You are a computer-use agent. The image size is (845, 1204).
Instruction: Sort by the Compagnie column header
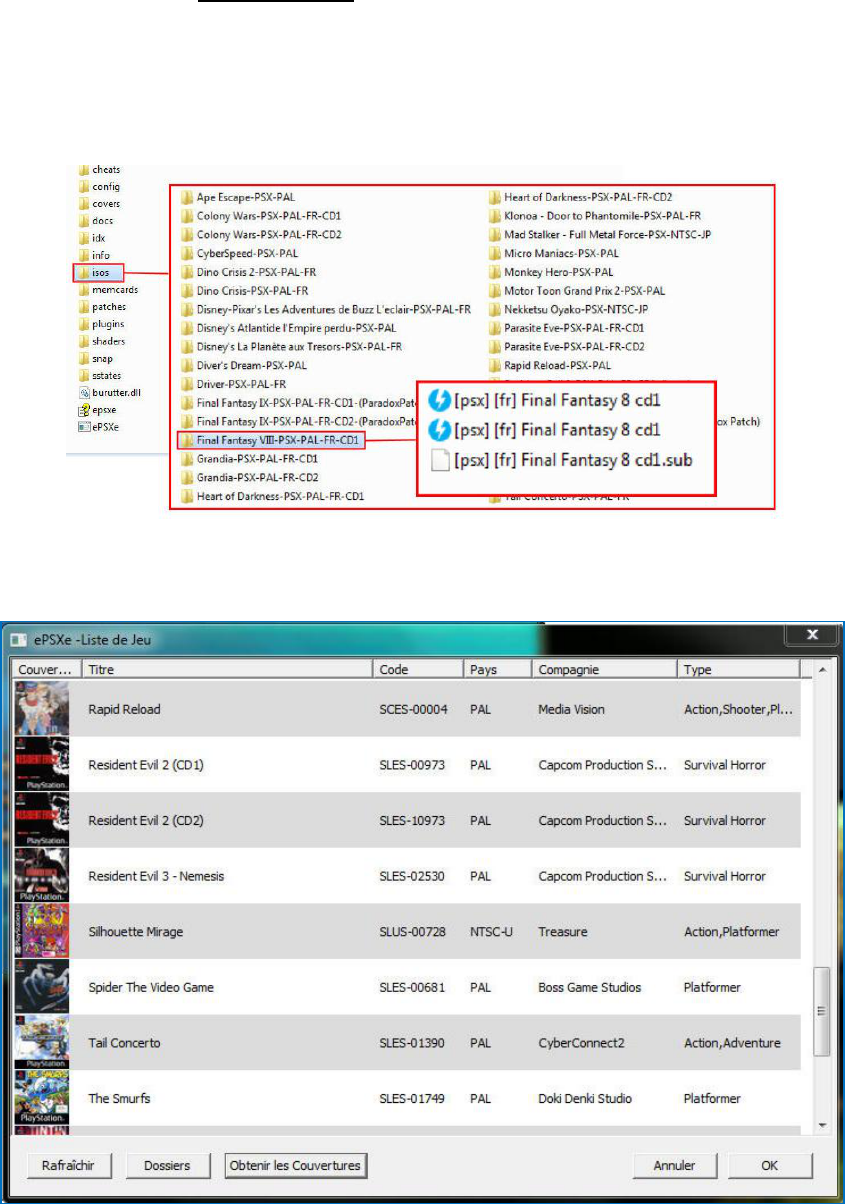pos(603,670)
